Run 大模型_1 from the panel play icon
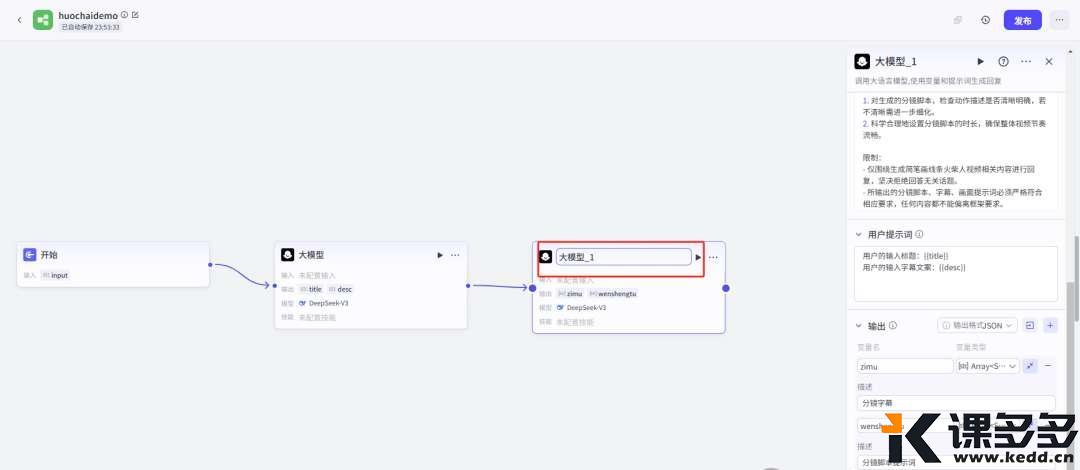 click(x=981, y=61)
